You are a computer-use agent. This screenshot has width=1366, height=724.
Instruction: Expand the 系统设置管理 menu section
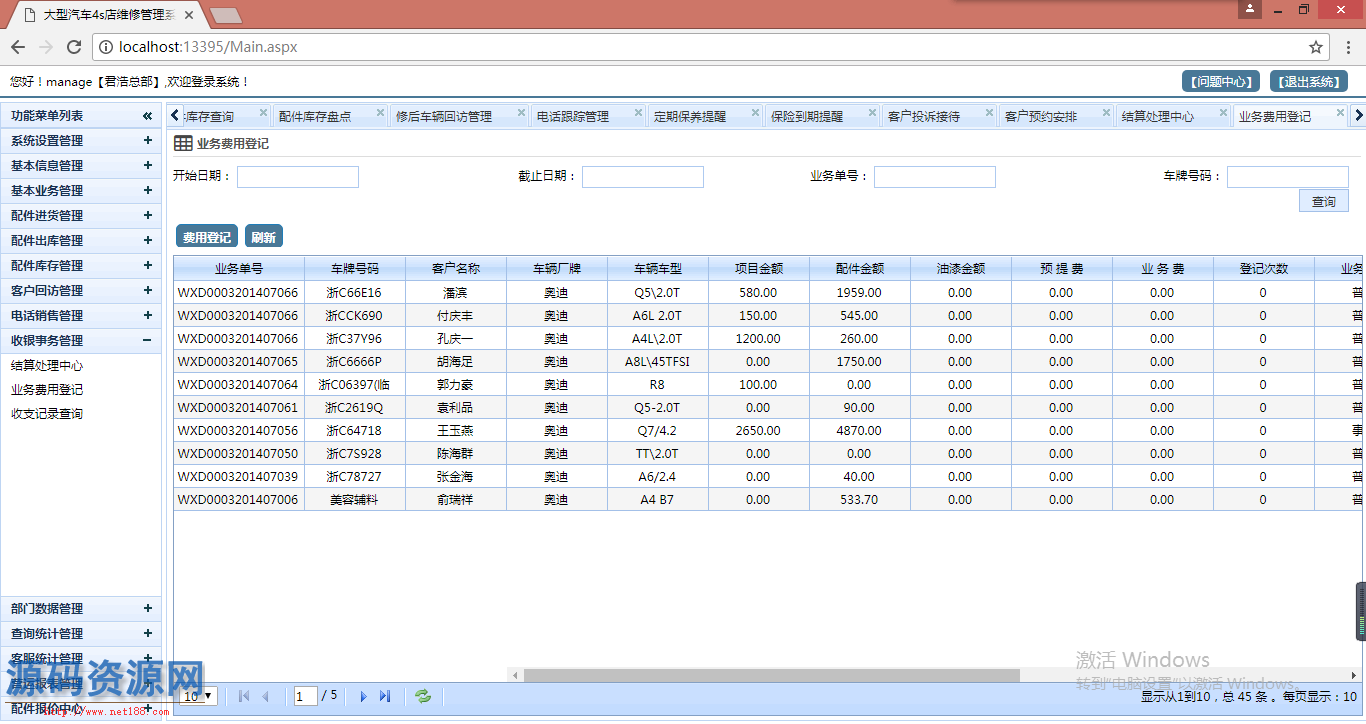point(147,141)
